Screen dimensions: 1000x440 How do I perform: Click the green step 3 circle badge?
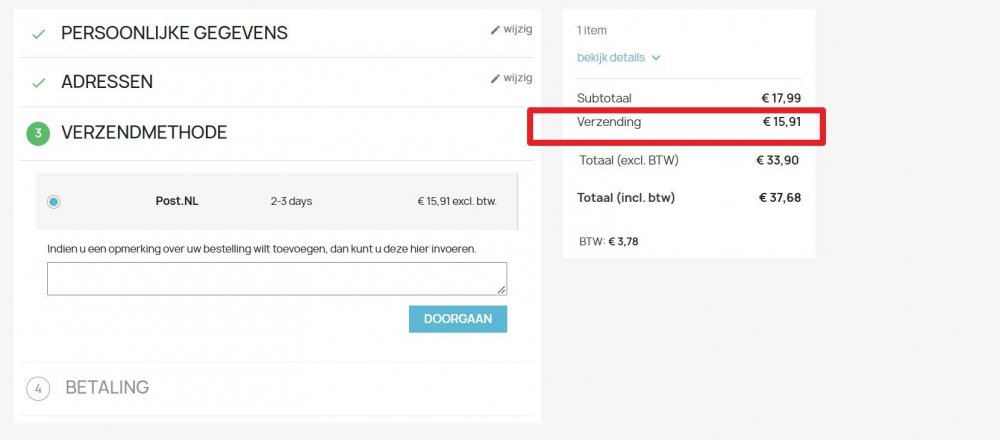(x=38, y=133)
